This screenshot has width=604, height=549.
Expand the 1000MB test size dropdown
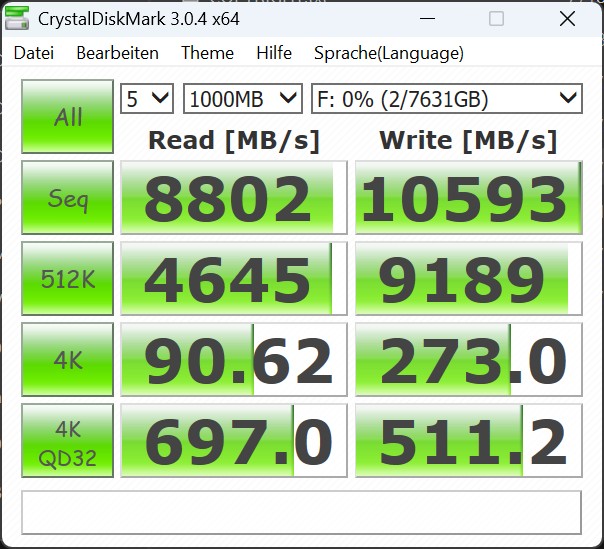242,98
